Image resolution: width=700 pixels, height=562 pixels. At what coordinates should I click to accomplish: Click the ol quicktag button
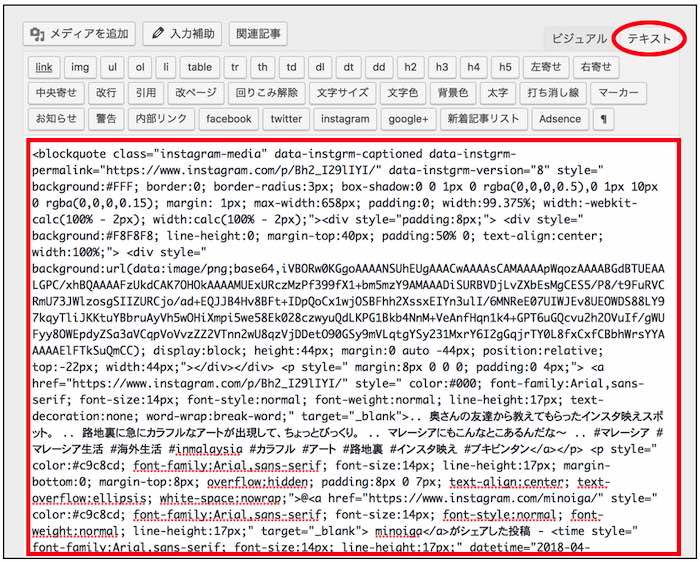click(140, 67)
